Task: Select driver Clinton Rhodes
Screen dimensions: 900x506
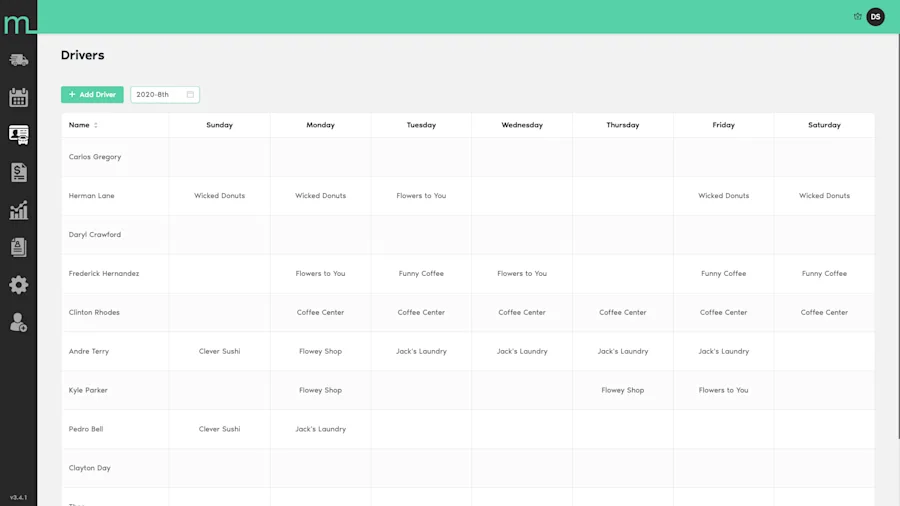Action: click(94, 313)
